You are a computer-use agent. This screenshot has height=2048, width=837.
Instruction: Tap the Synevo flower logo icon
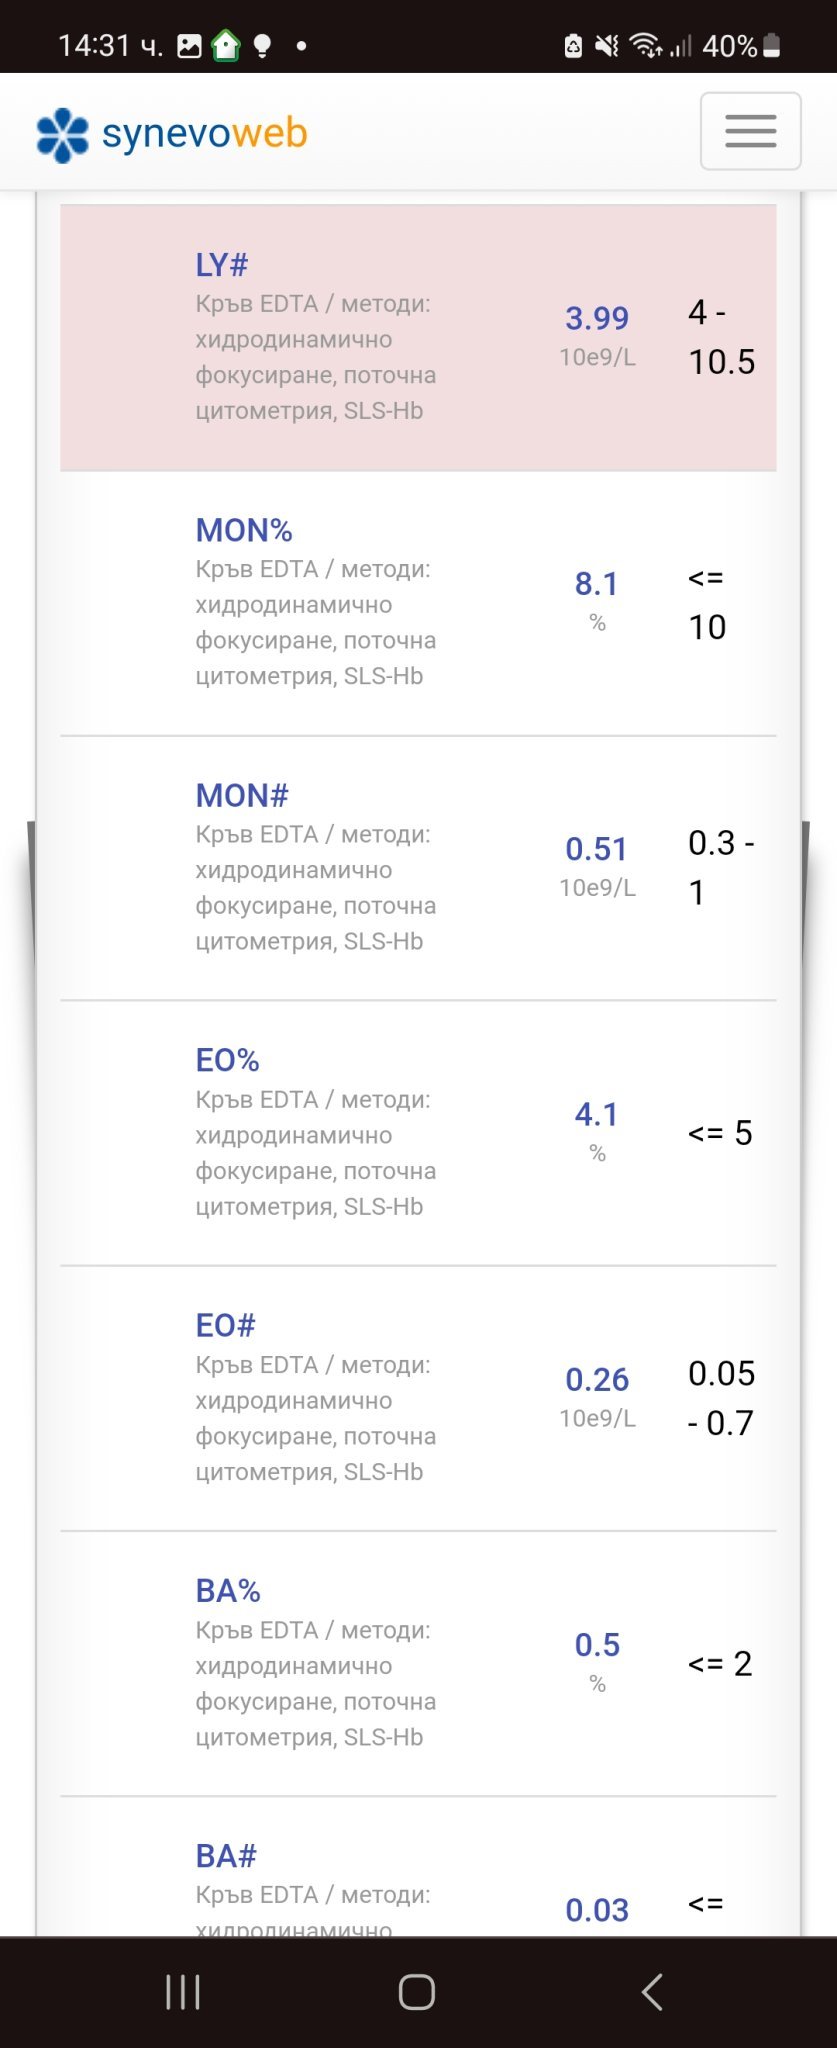(x=62, y=135)
